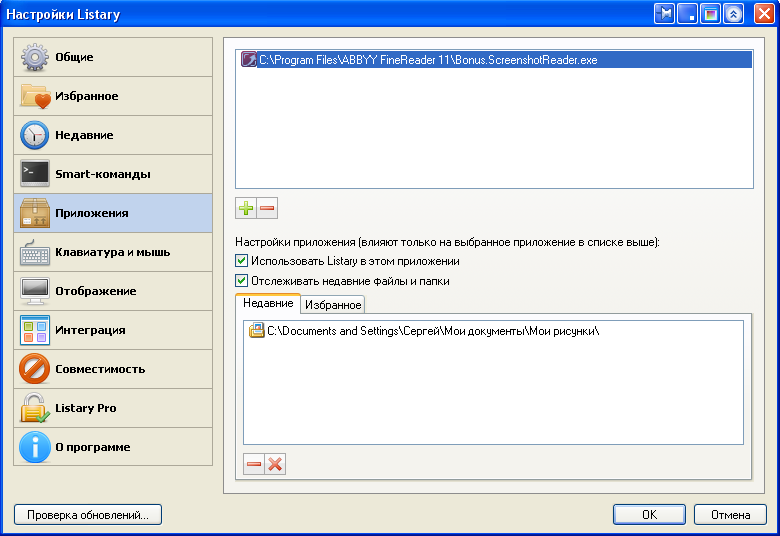Open the Listary Pro padlock icon

pos(35,408)
